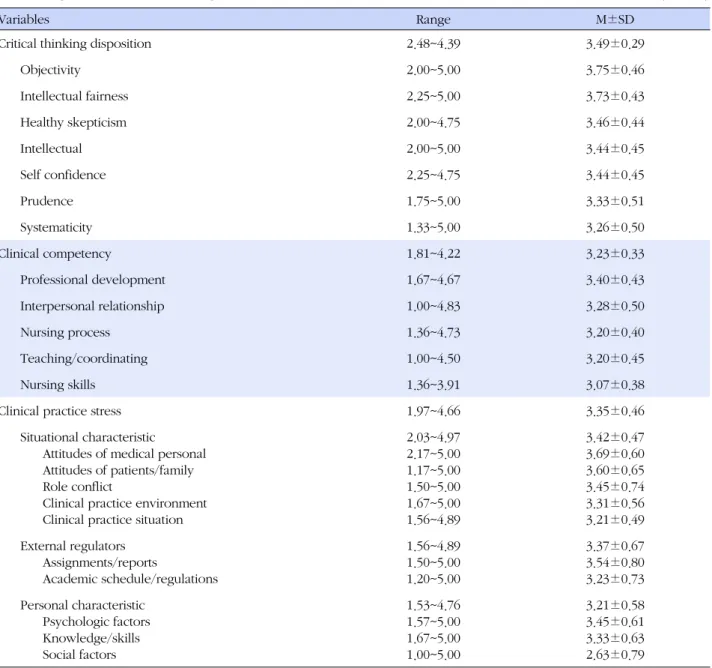
Task: Click the 'Prudence' row label
Action: click(x=46, y=201)
